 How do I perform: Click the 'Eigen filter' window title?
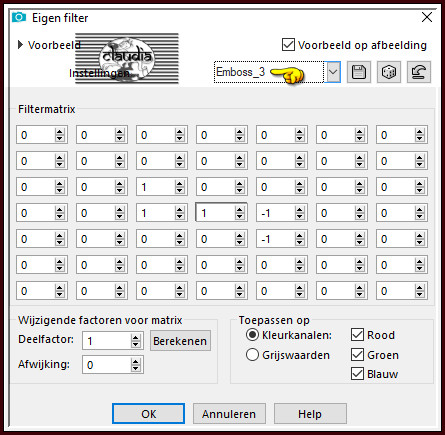tap(60, 18)
